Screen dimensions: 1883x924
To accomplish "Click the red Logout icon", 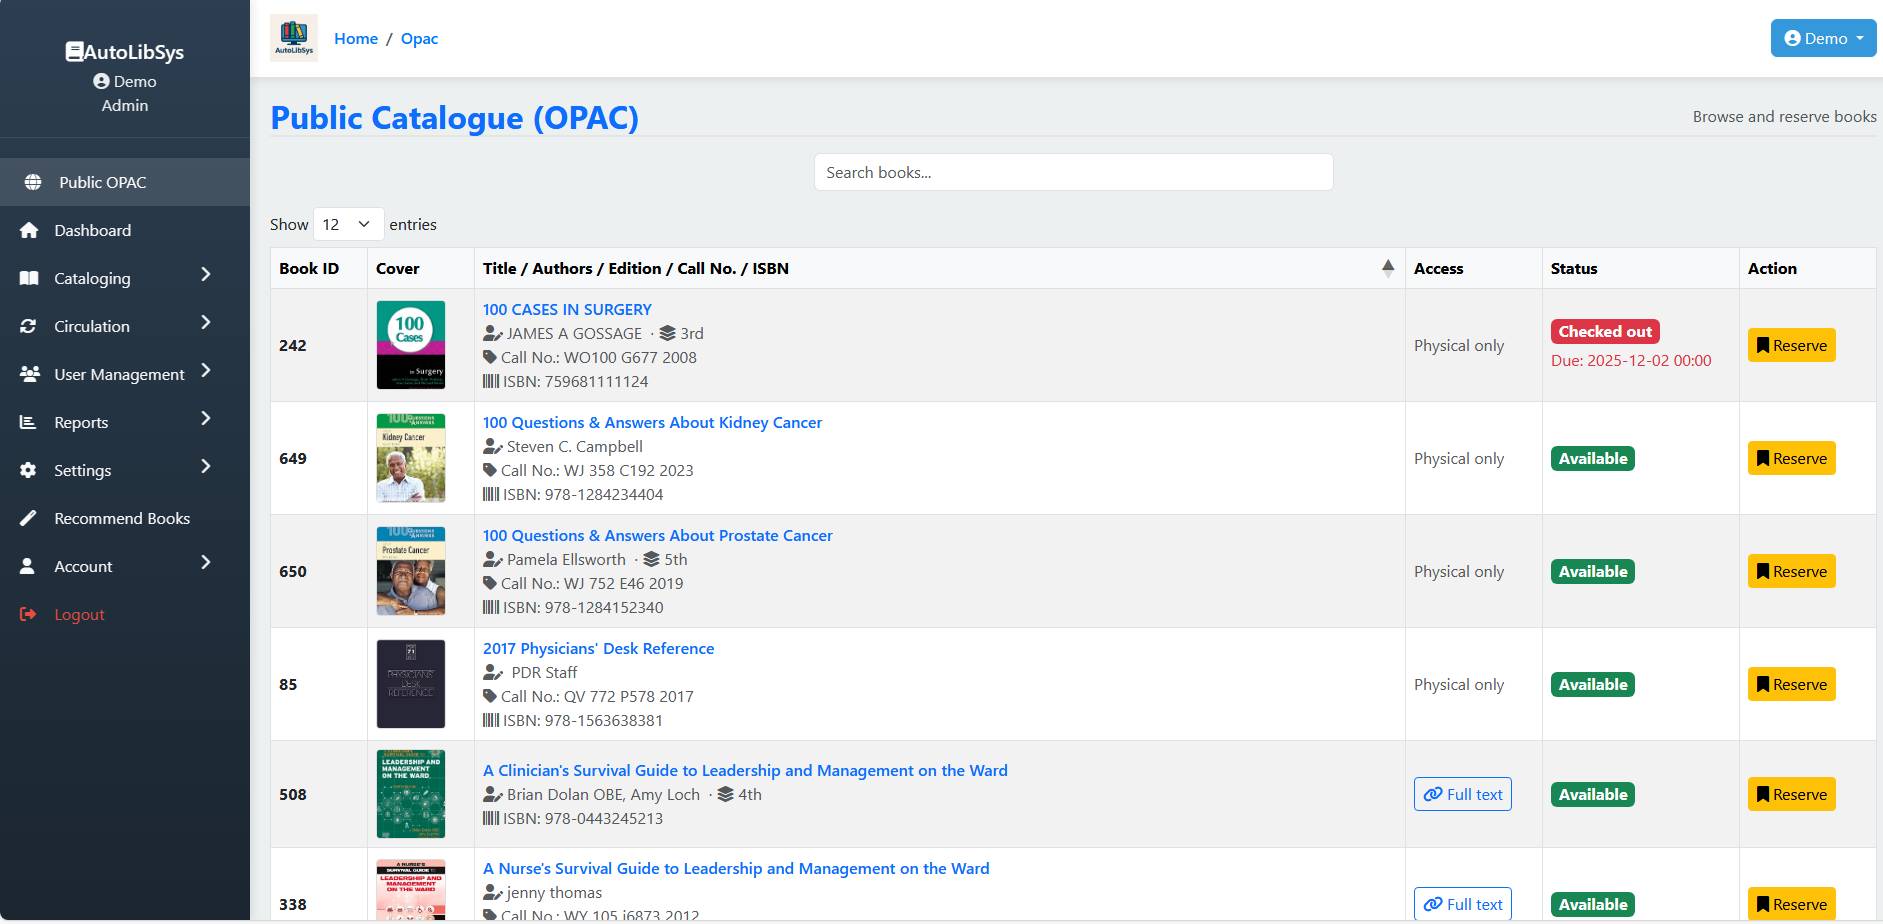I will 29,614.
